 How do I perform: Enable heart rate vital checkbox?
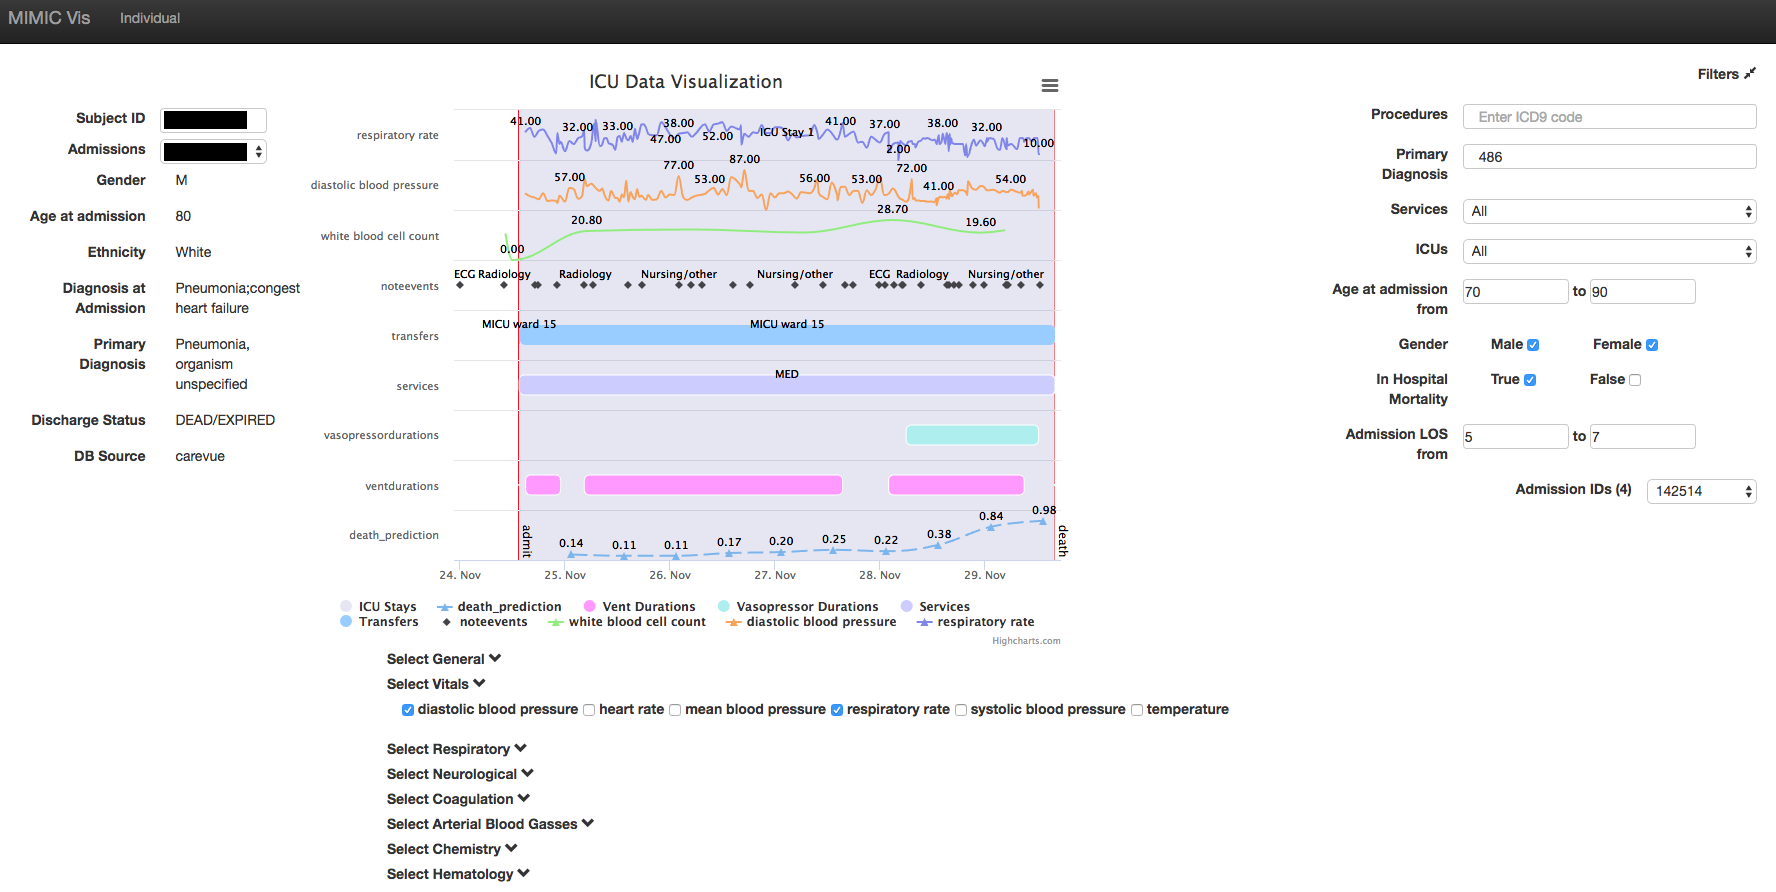(x=589, y=710)
